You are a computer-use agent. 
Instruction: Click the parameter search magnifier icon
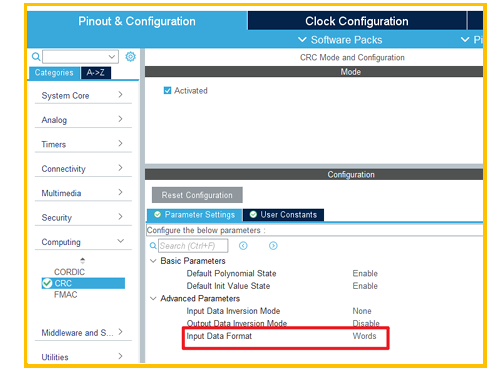coord(153,246)
